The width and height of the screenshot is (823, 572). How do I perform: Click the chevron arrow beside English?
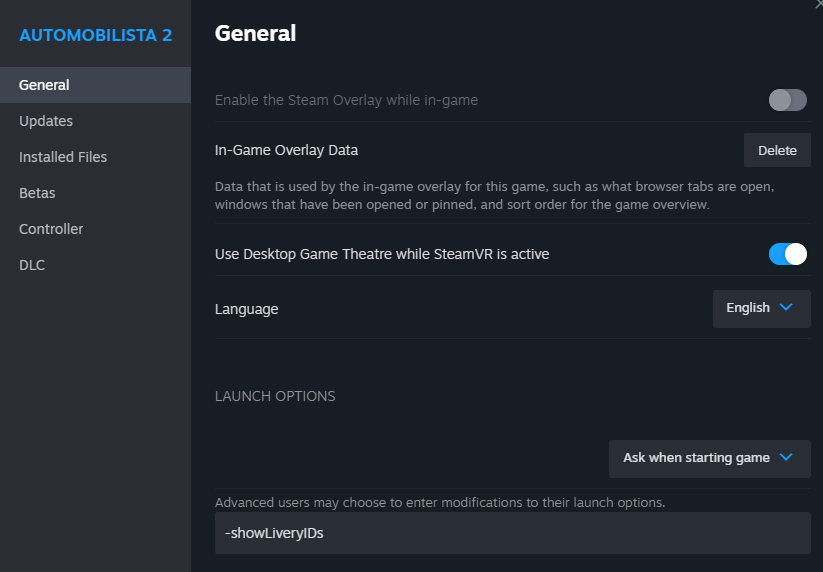coord(786,308)
